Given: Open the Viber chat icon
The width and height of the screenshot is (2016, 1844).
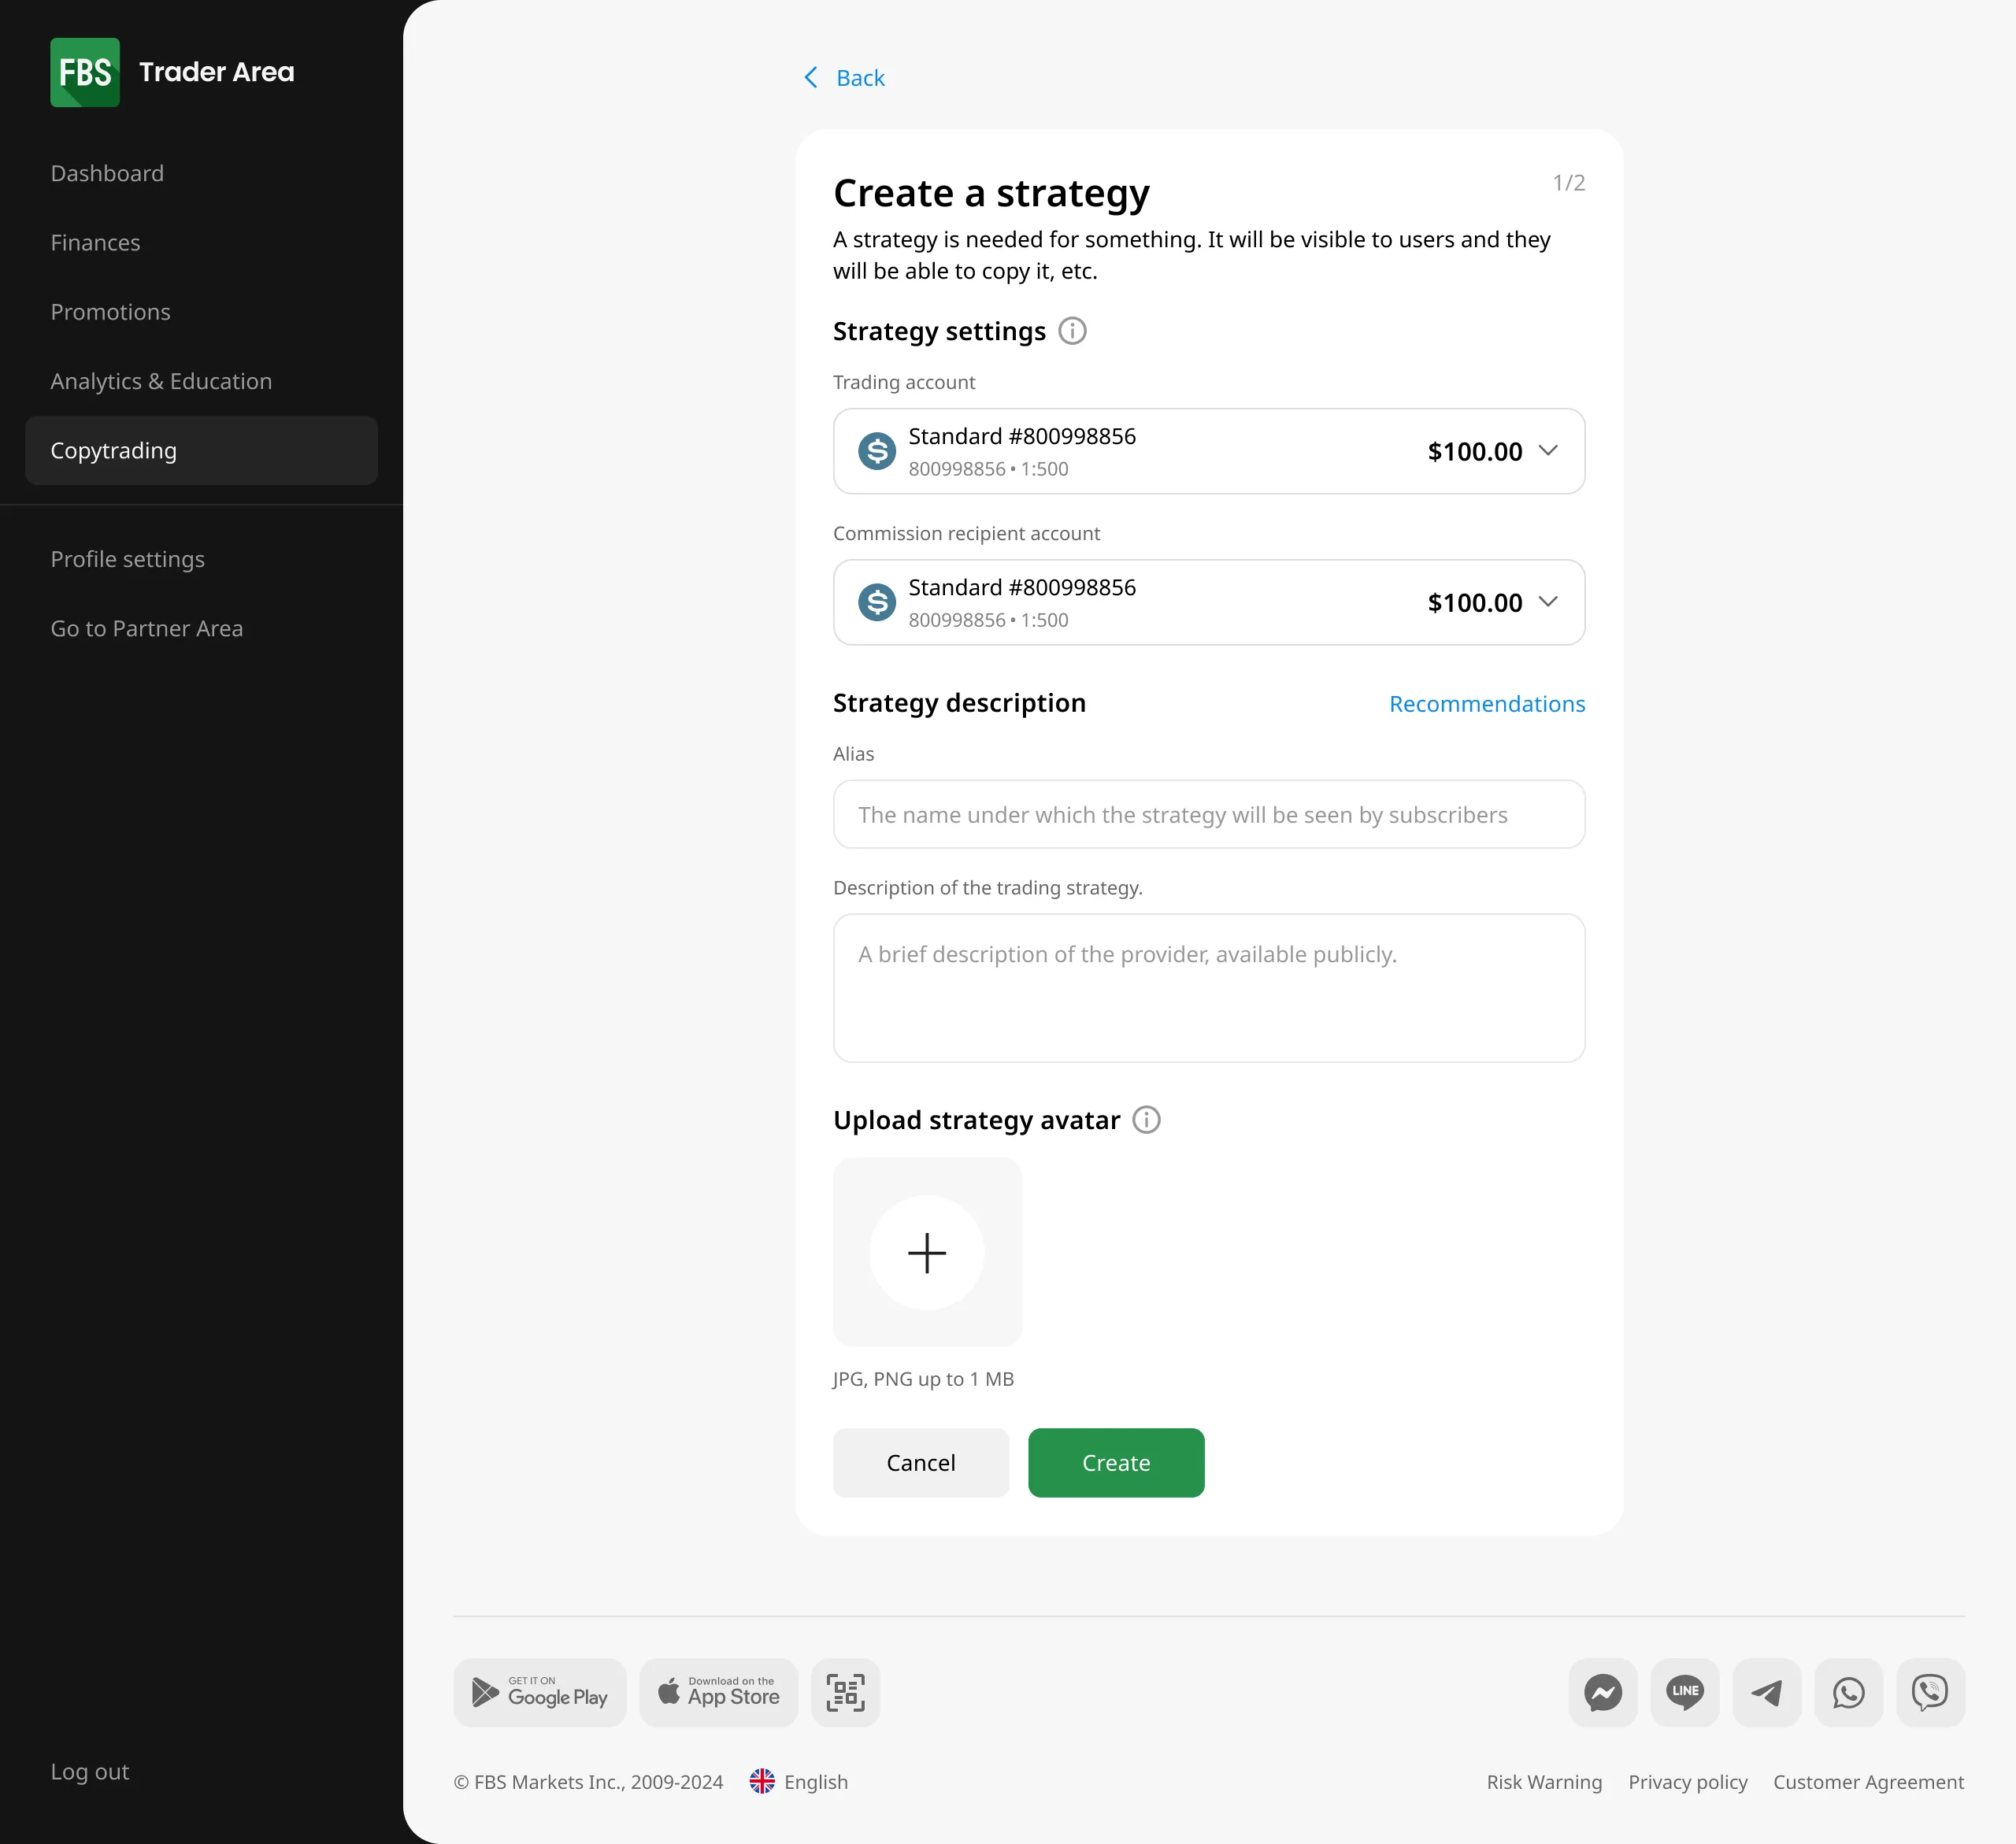Looking at the screenshot, I should pos(1930,1692).
